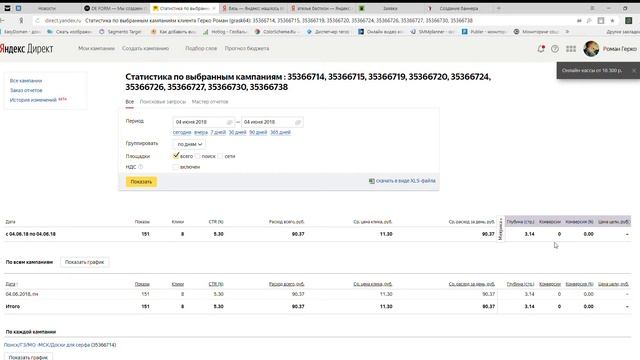Open the calendar icon of the end date
The width and height of the screenshot is (640, 360).
click(x=298, y=122)
